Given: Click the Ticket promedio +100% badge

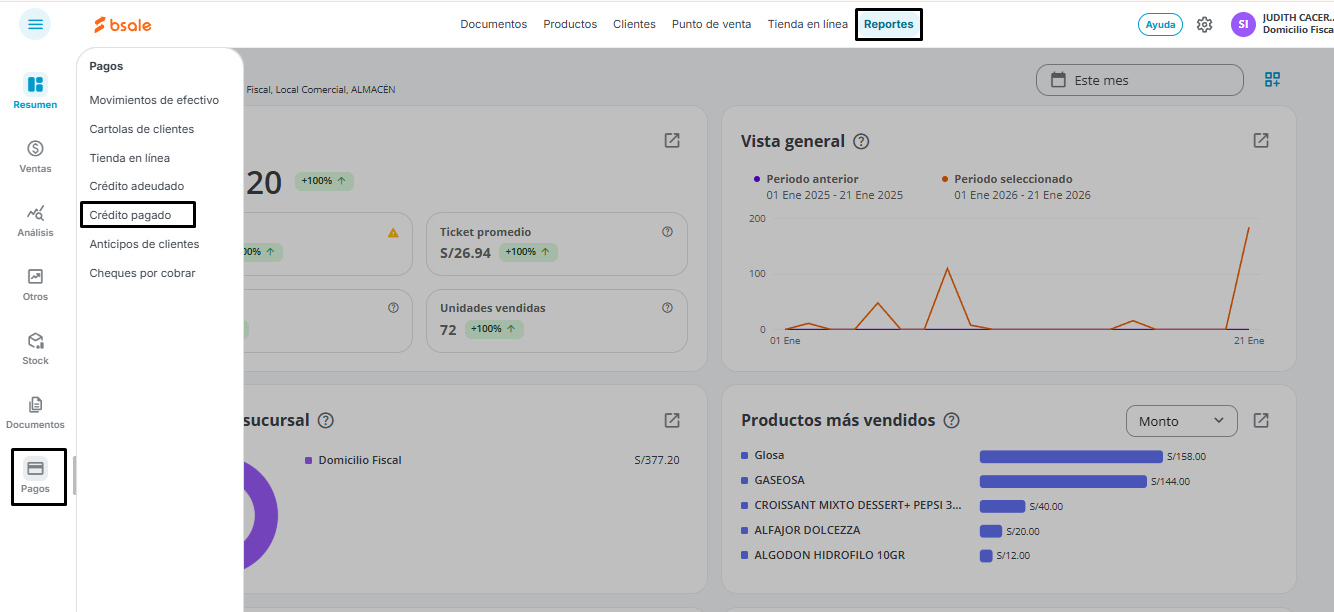Looking at the screenshot, I should 527,252.
